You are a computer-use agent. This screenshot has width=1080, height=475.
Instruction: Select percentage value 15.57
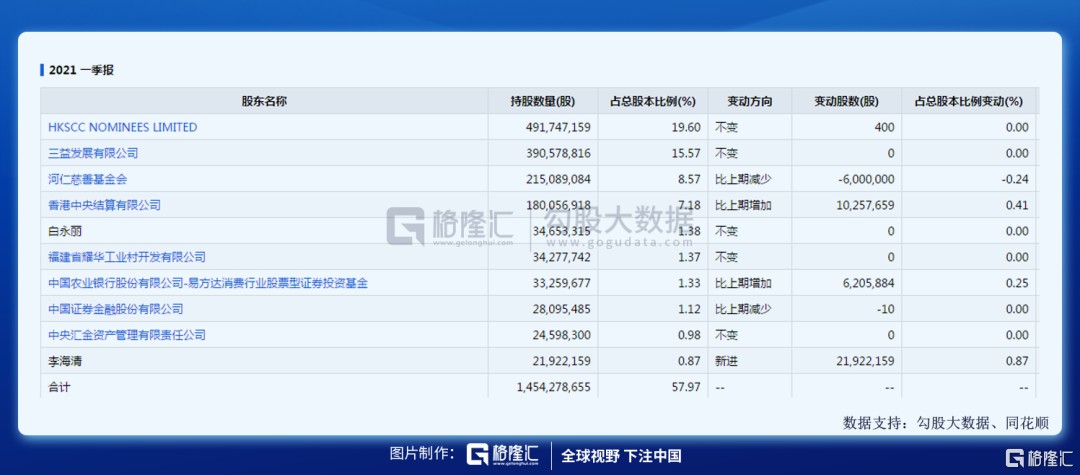[688, 153]
